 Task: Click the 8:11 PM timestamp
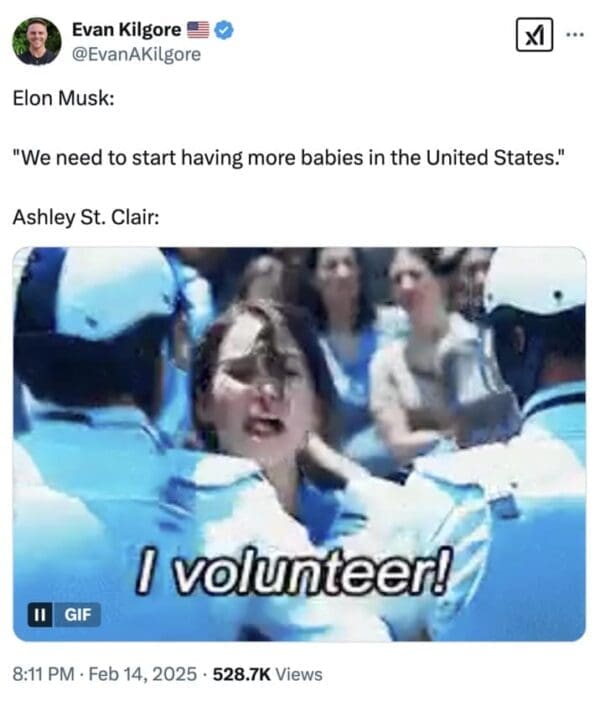point(43,674)
